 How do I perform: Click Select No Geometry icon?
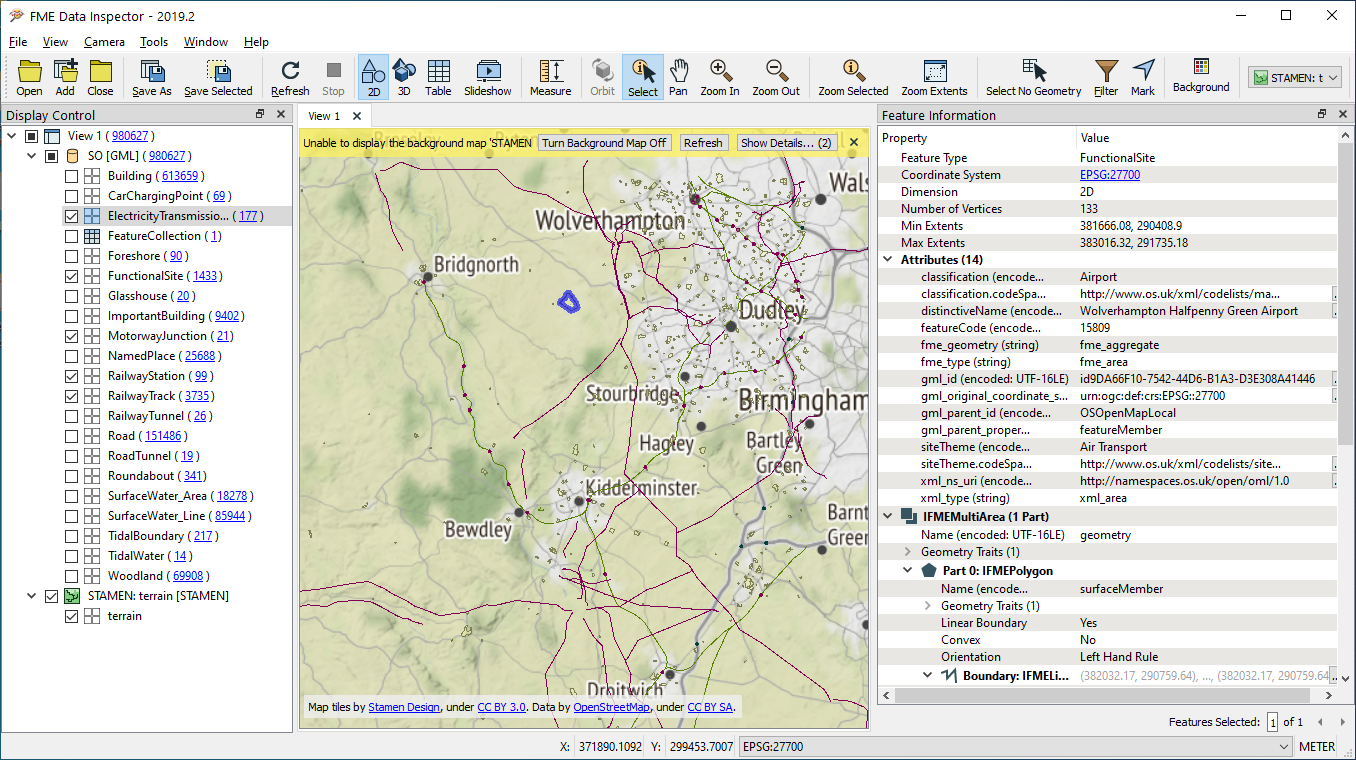click(x=1034, y=78)
